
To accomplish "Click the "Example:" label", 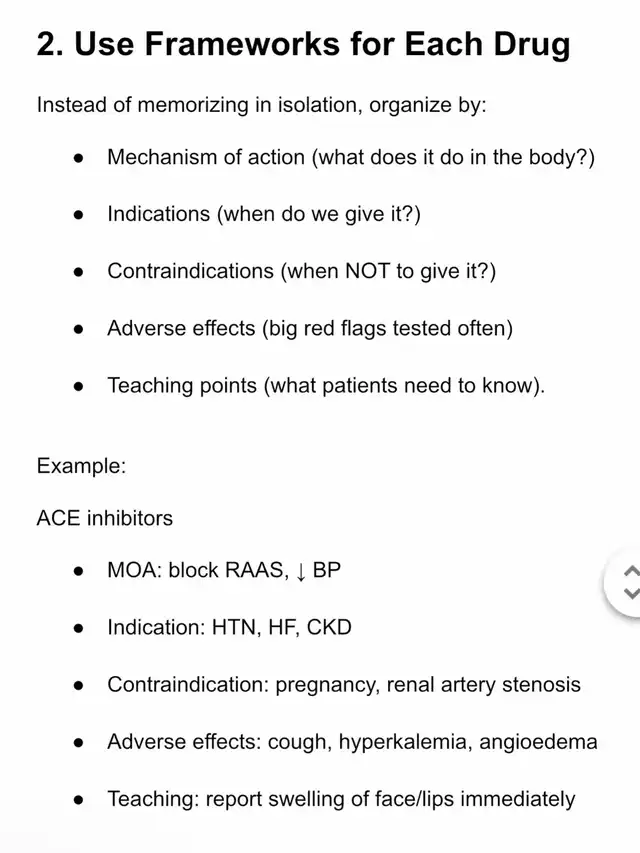I will coord(81,465).
